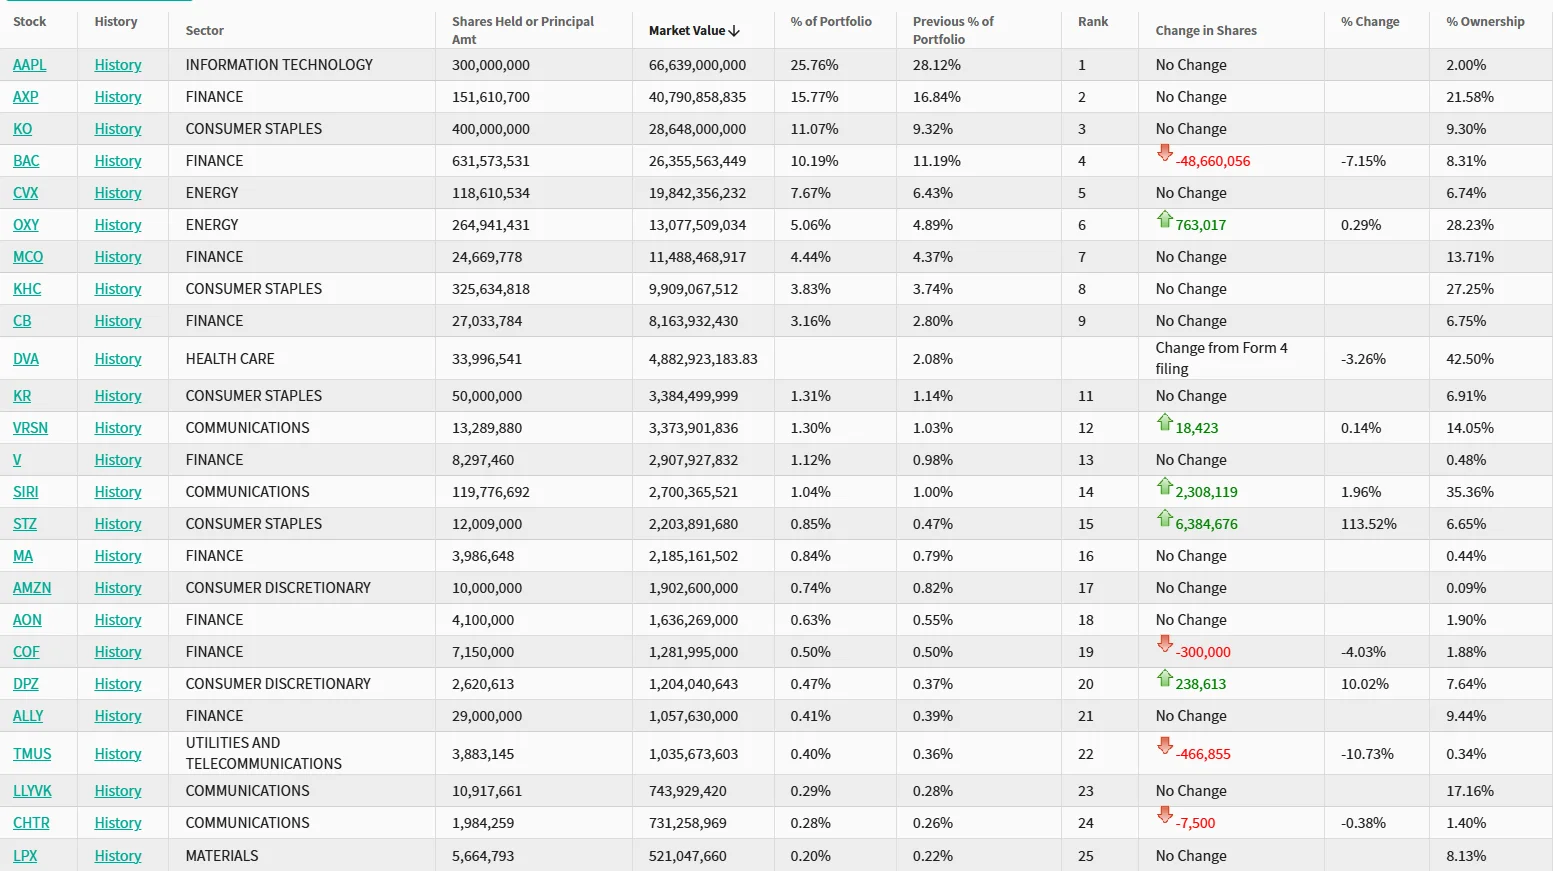Click the red down arrow in COF row
1553x871 pixels.
1164,644
